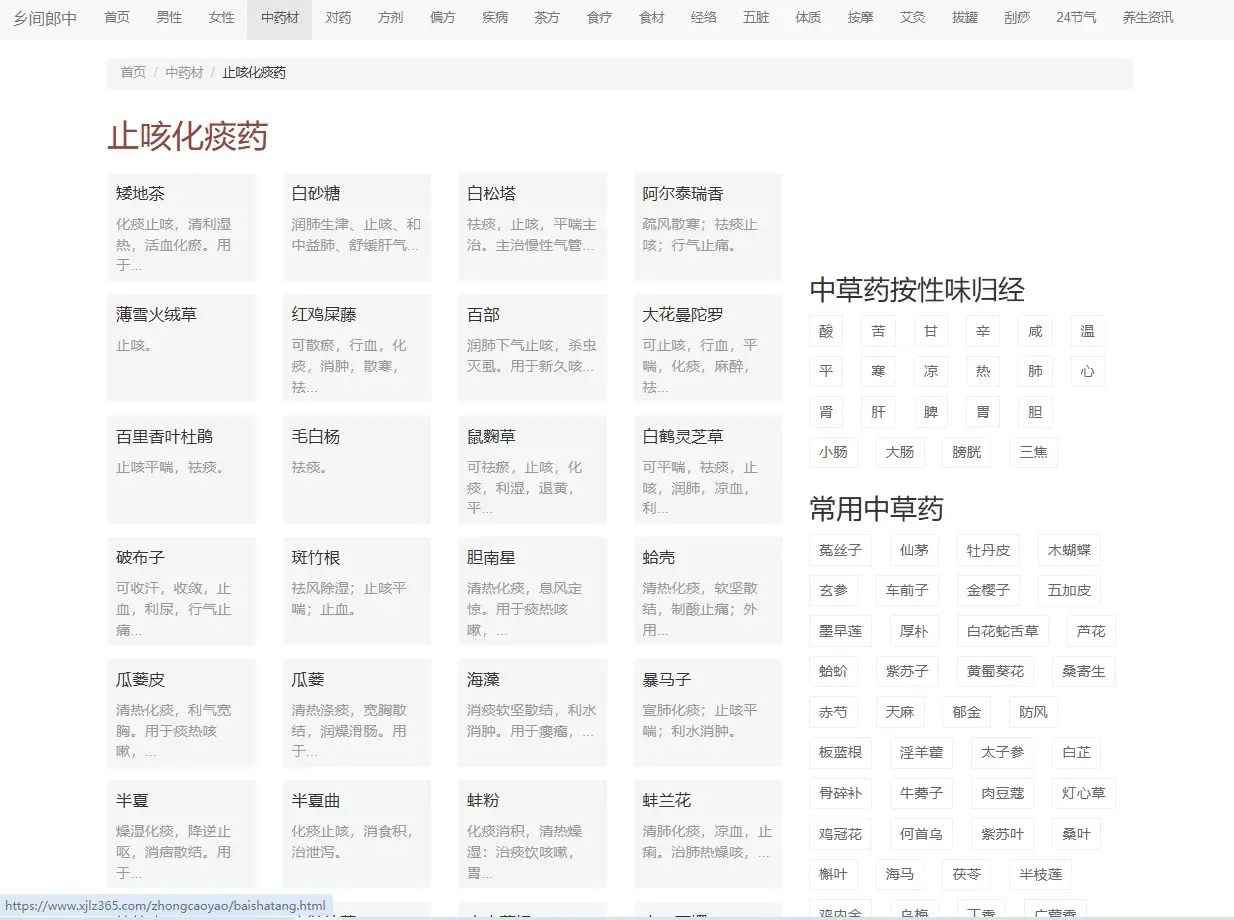Filter by the 膀胱 meridian tag
The width and height of the screenshot is (1234, 920).
click(x=966, y=452)
